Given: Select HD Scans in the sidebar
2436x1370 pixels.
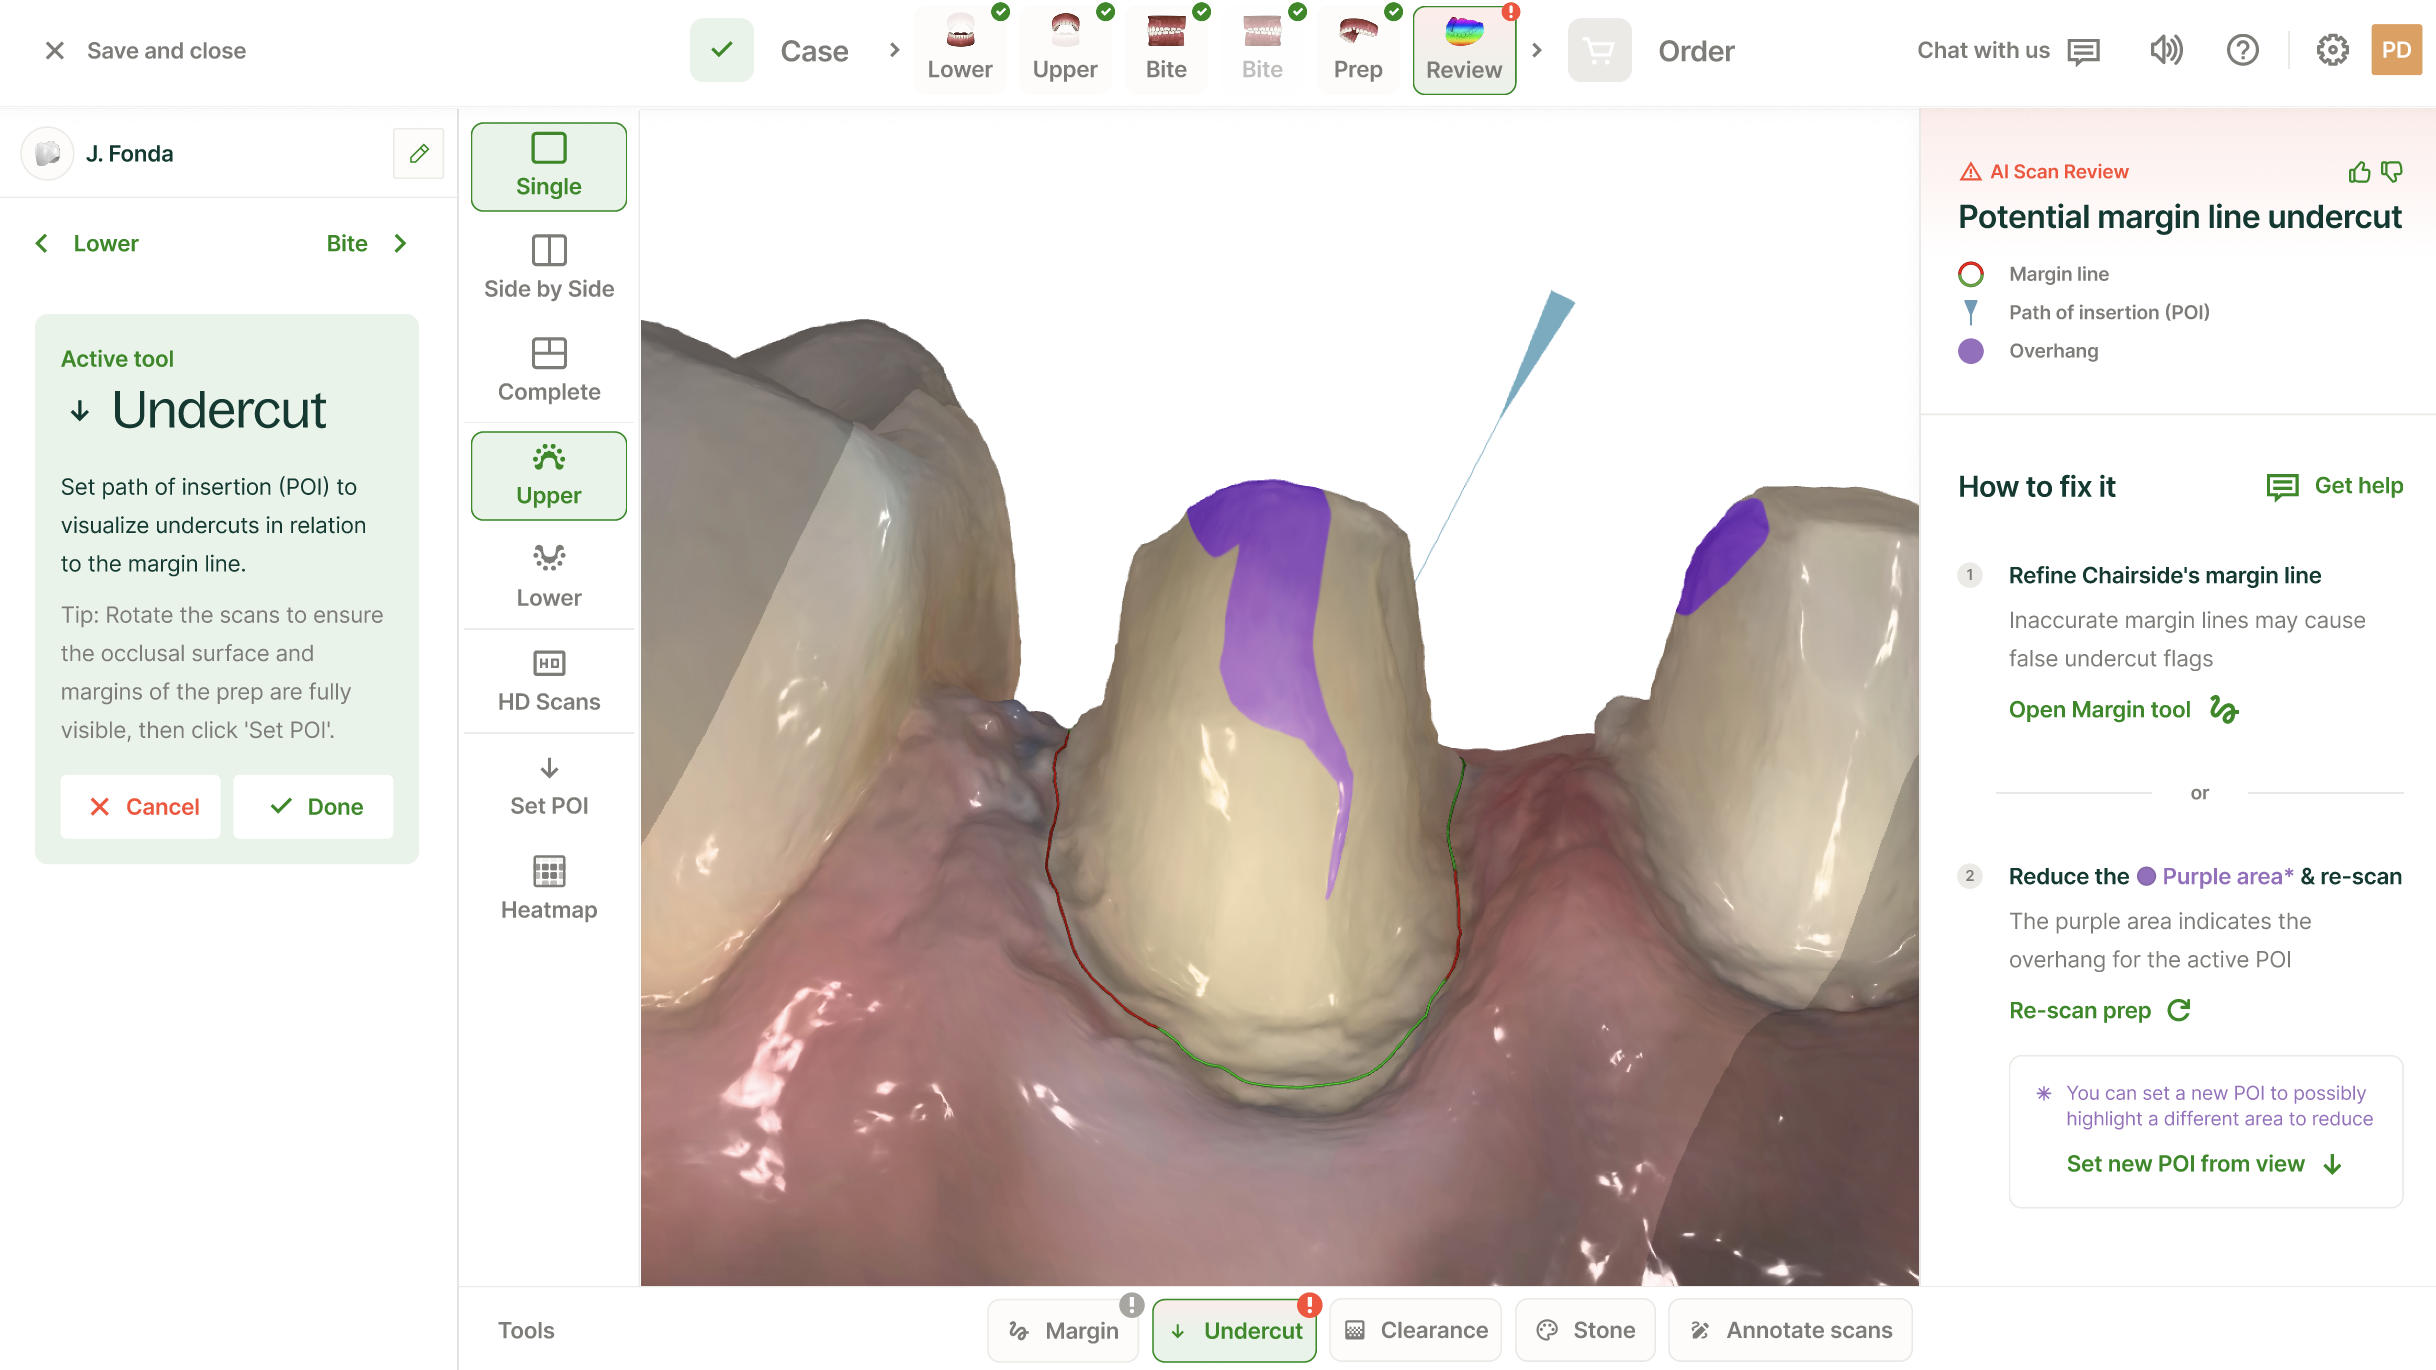Looking at the screenshot, I should [x=549, y=680].
